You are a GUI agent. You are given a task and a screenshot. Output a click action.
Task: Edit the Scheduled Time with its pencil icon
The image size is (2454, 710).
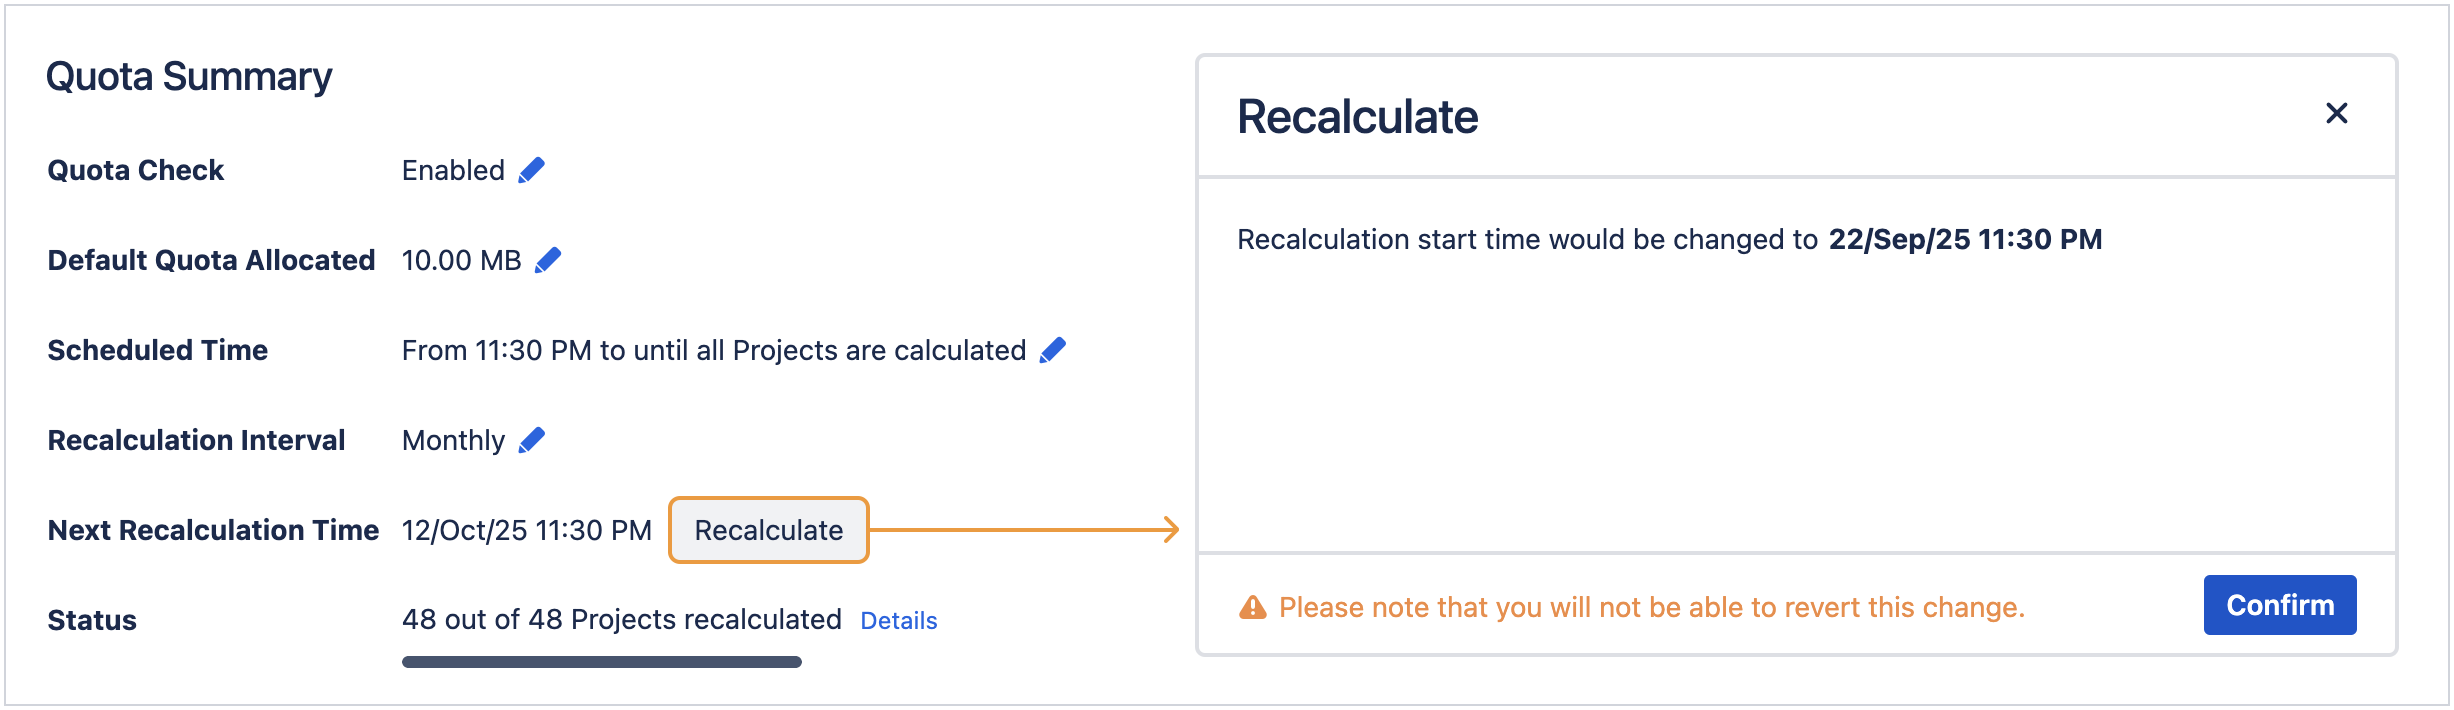click(x=1051, y=349)
